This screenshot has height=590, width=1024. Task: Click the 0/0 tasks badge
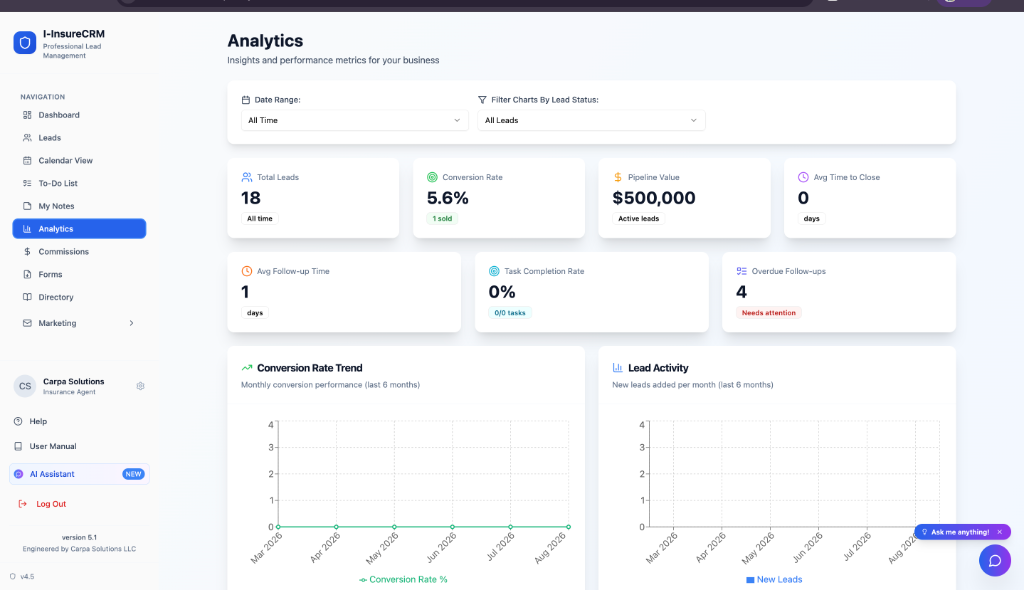click(510, 313)
